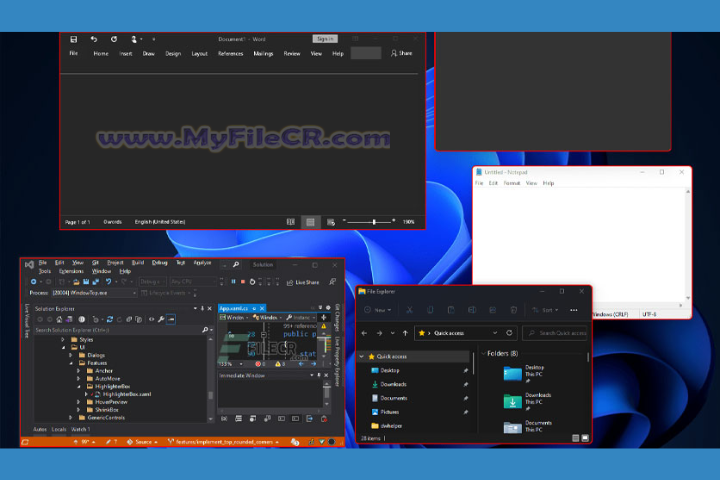Click the Source control button in VS status bar
Image resolution: width=720 pixels, height=480 pixels.
[x=142, y=442]
